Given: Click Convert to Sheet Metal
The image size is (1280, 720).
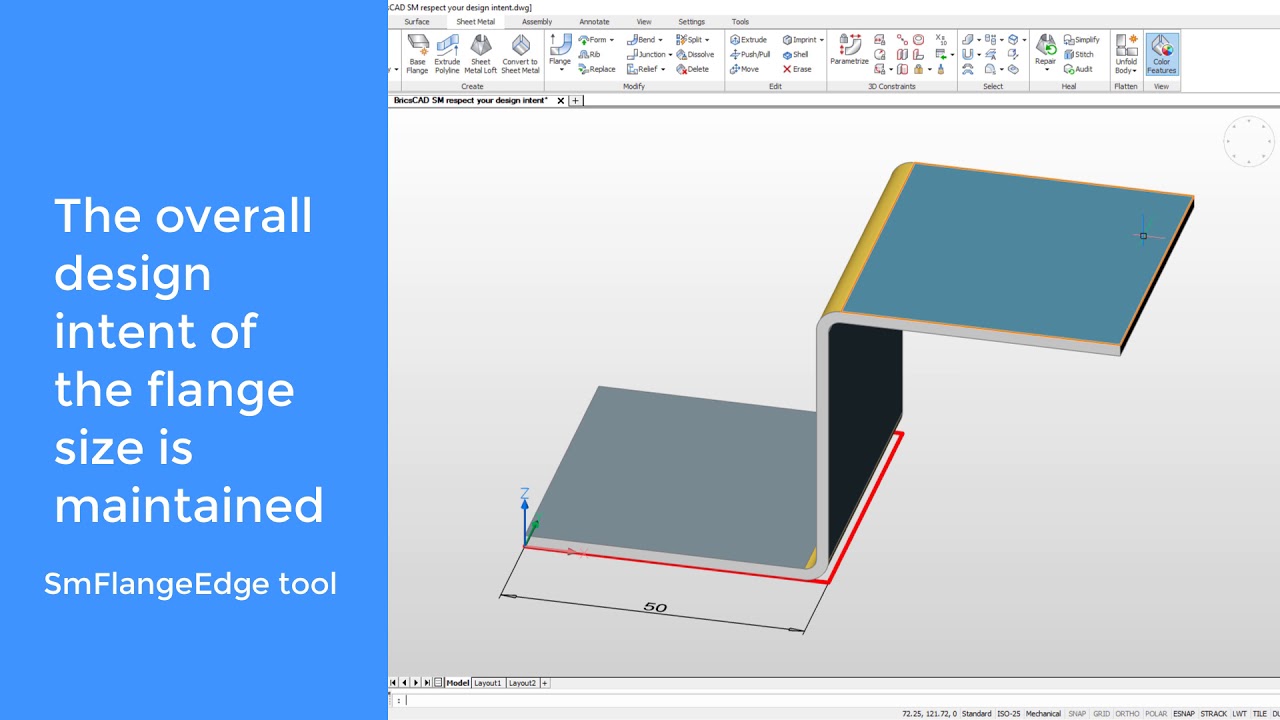Looking at the screenshot, I should pos(520,54).
